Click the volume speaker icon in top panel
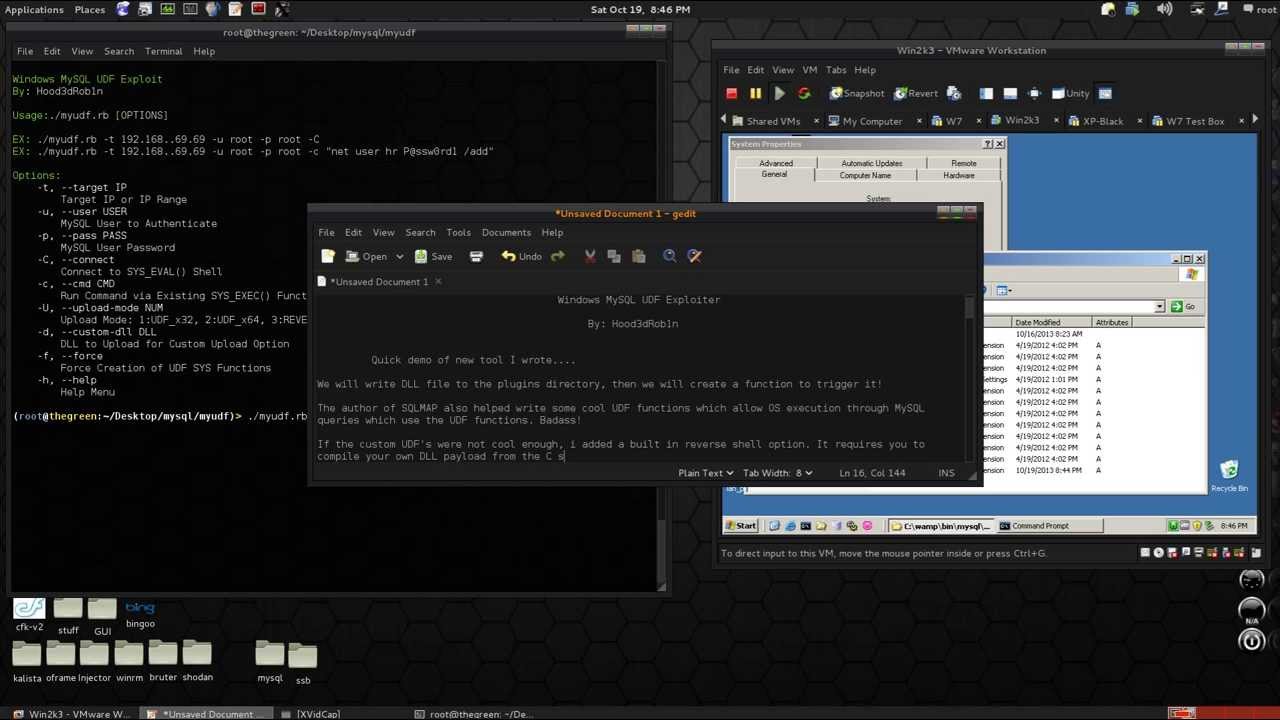The image size is (1280, 720). [1164, 9]
